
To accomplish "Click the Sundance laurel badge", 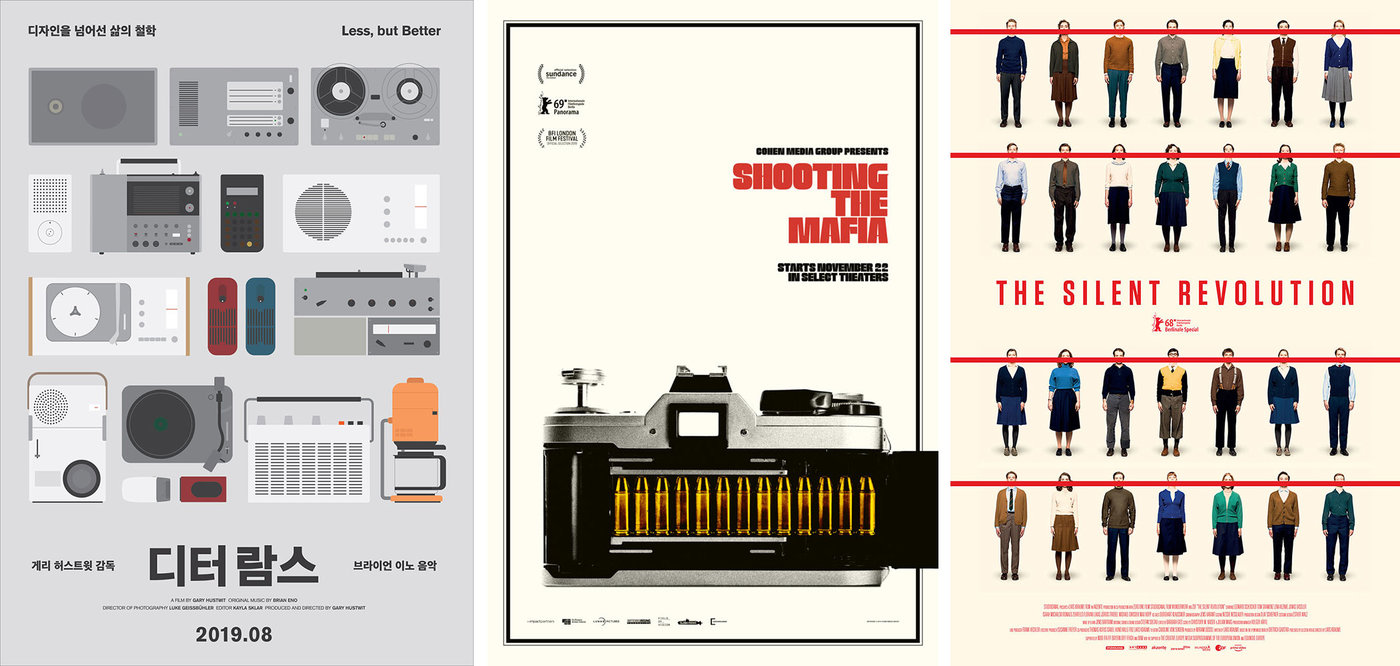I will click(561, 73).
